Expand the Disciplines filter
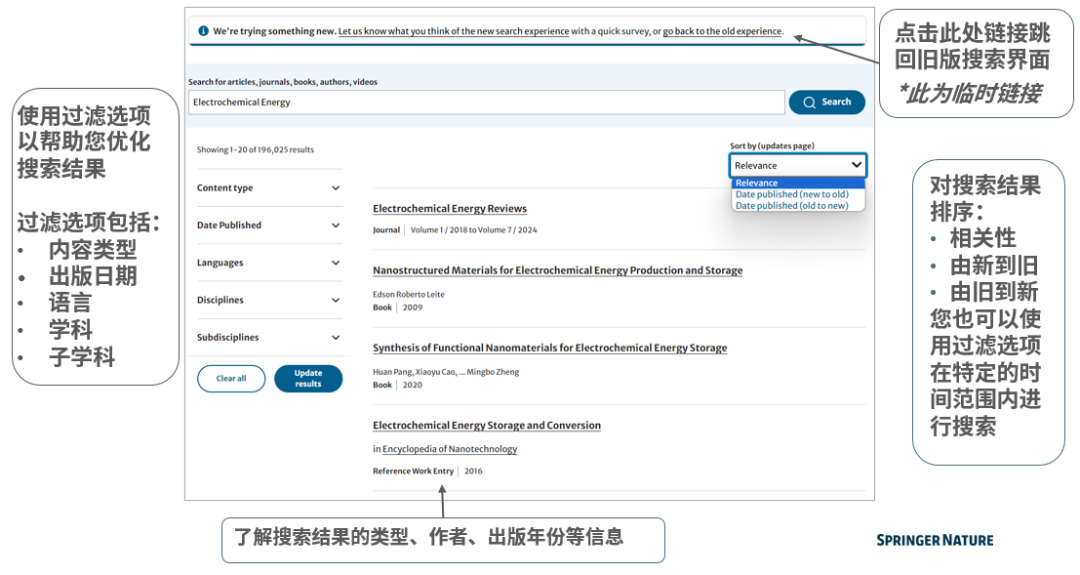 tap(269, 300)
